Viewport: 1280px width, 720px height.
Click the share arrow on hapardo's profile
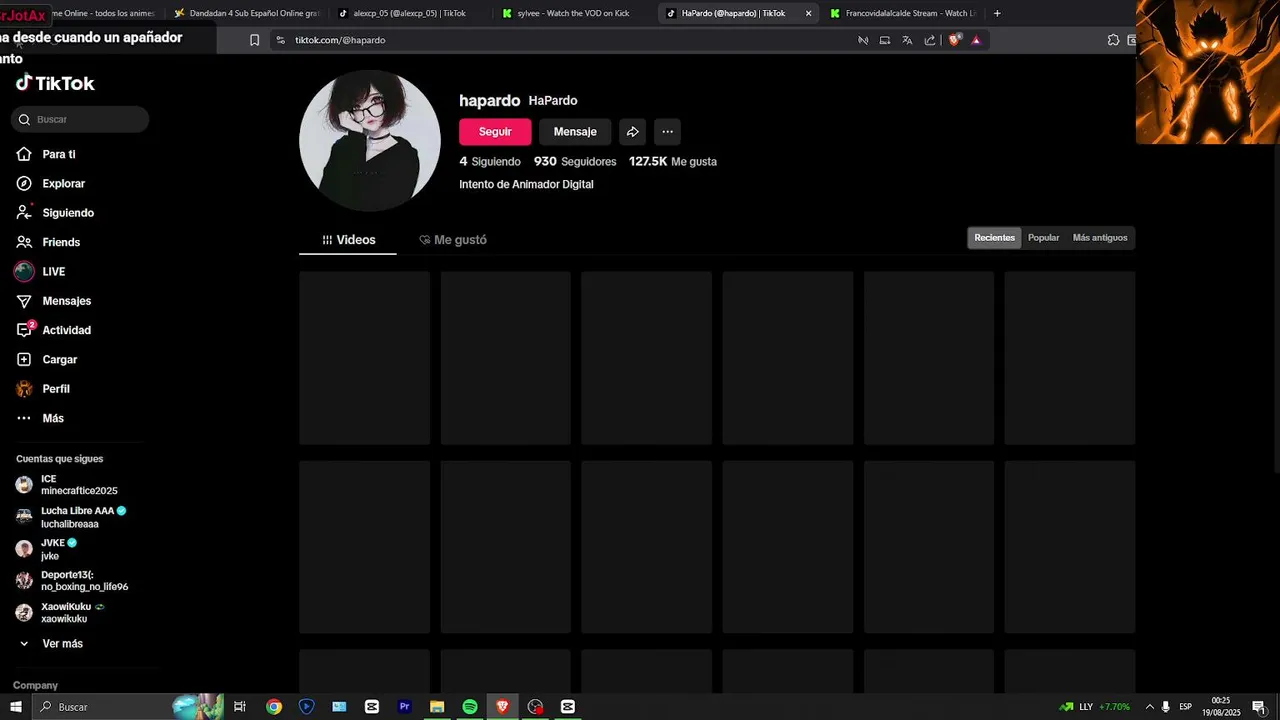tap(632, 131)
